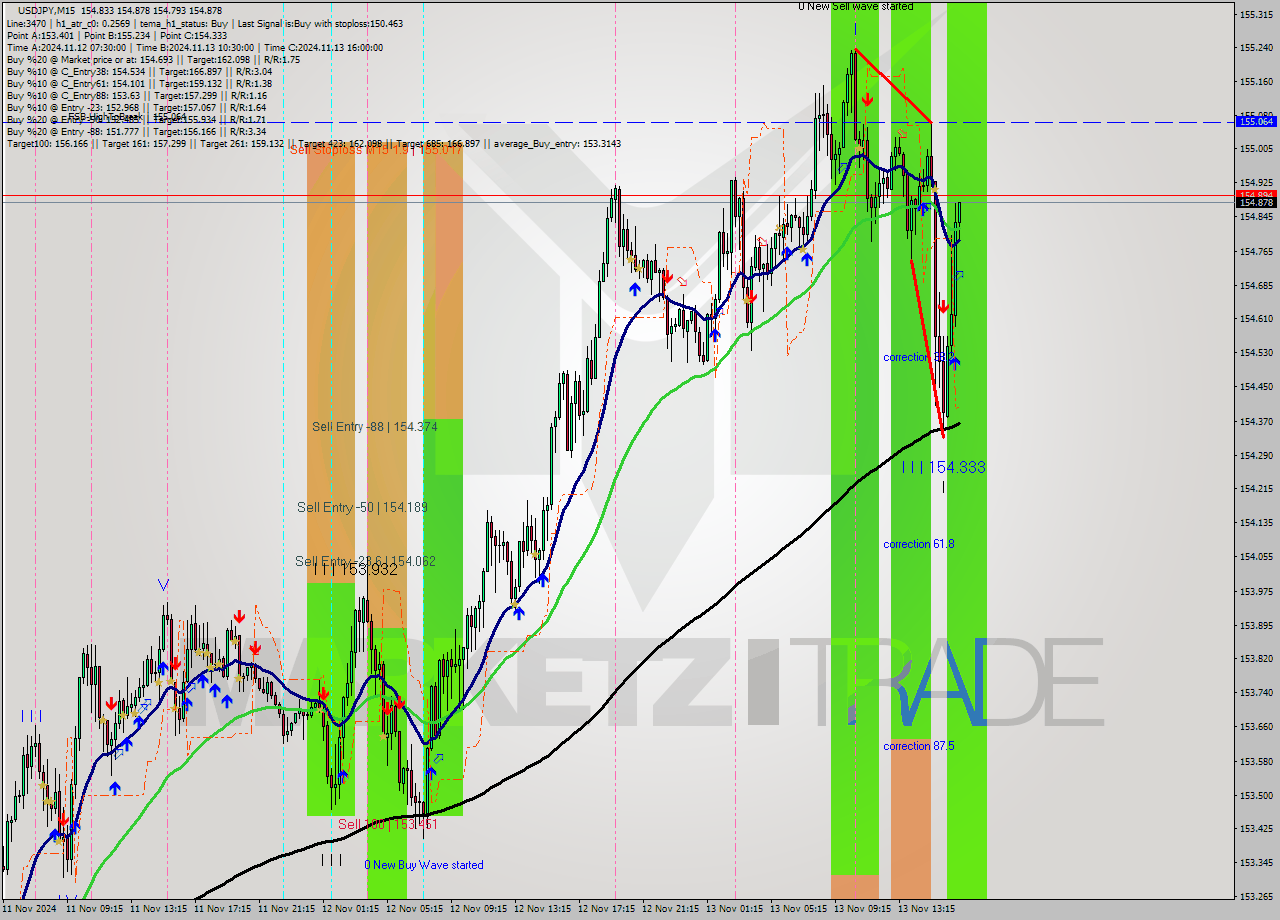Click the '11 Nov 21:15' time label
This screenshot has width=1280, height=920.
(x=286, y=909)
